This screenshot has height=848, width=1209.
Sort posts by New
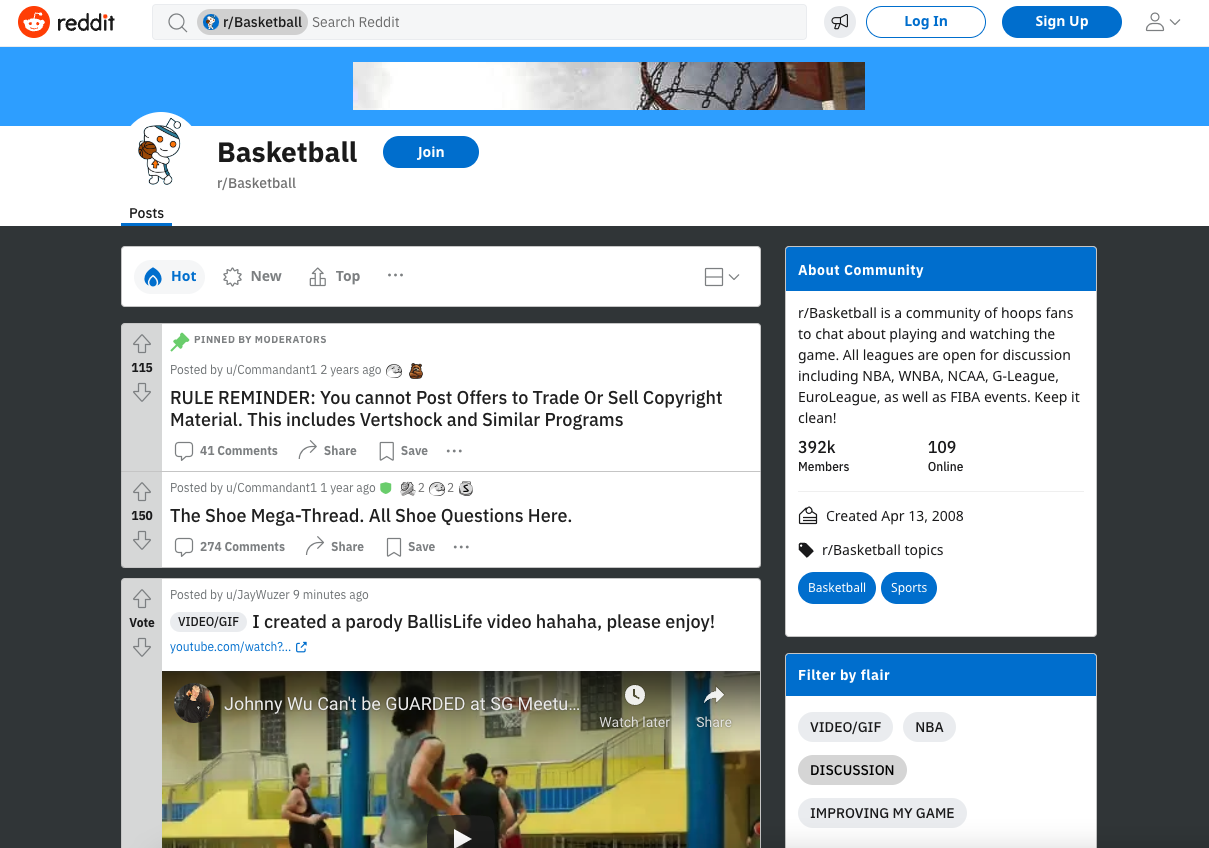coord(252,276)
